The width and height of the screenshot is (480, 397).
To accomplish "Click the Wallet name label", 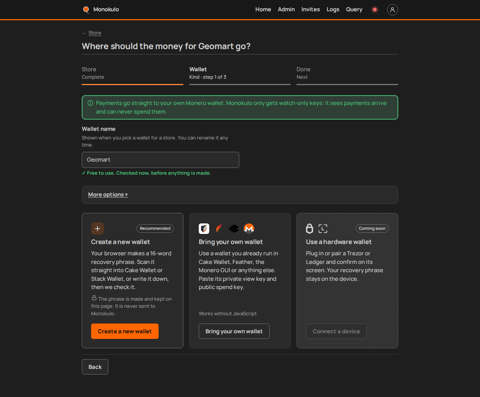I will [x=99, y=129].
